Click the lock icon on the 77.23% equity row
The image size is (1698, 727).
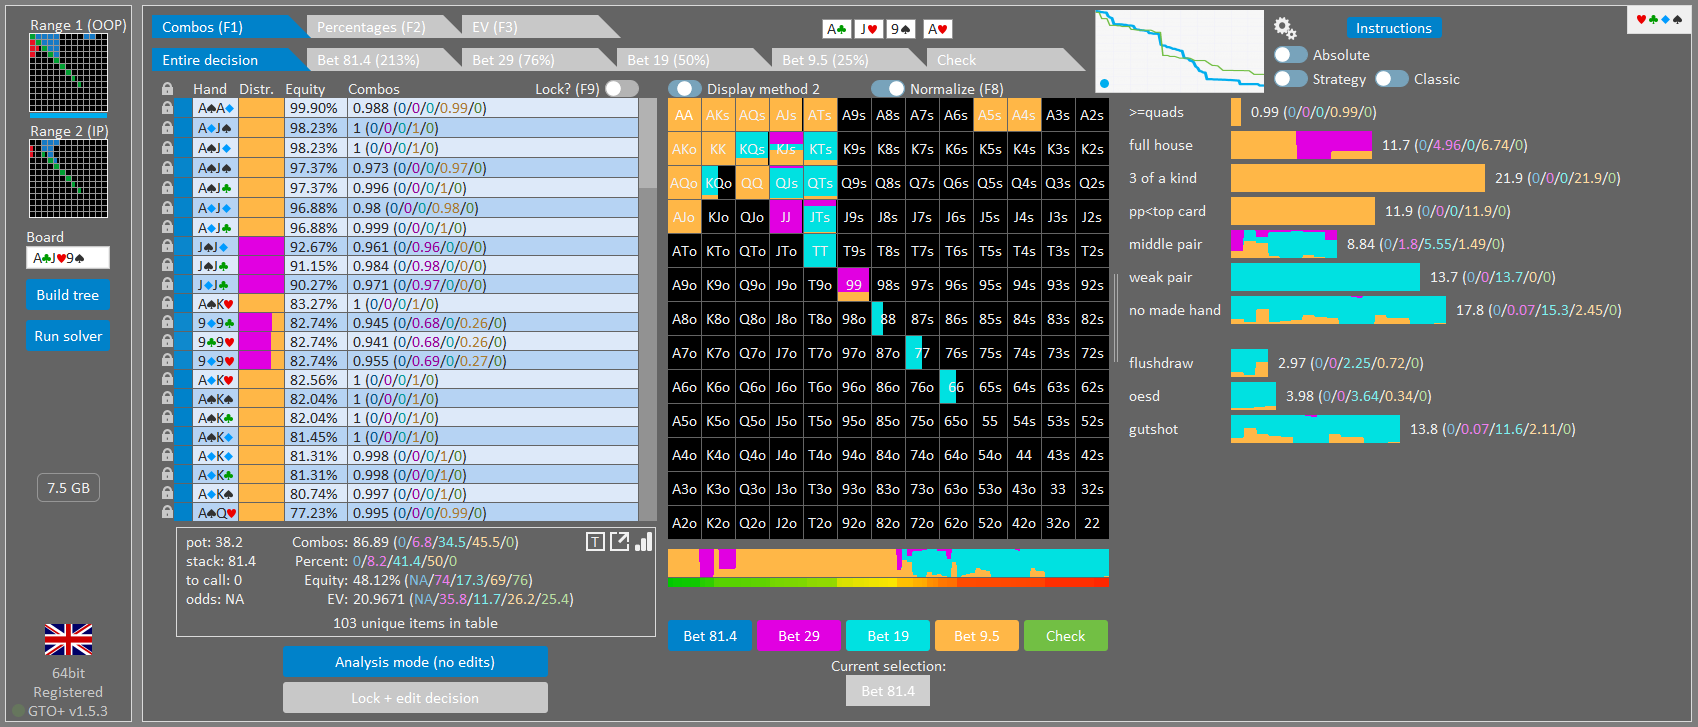pyautogui.click(x=167, y=513)
